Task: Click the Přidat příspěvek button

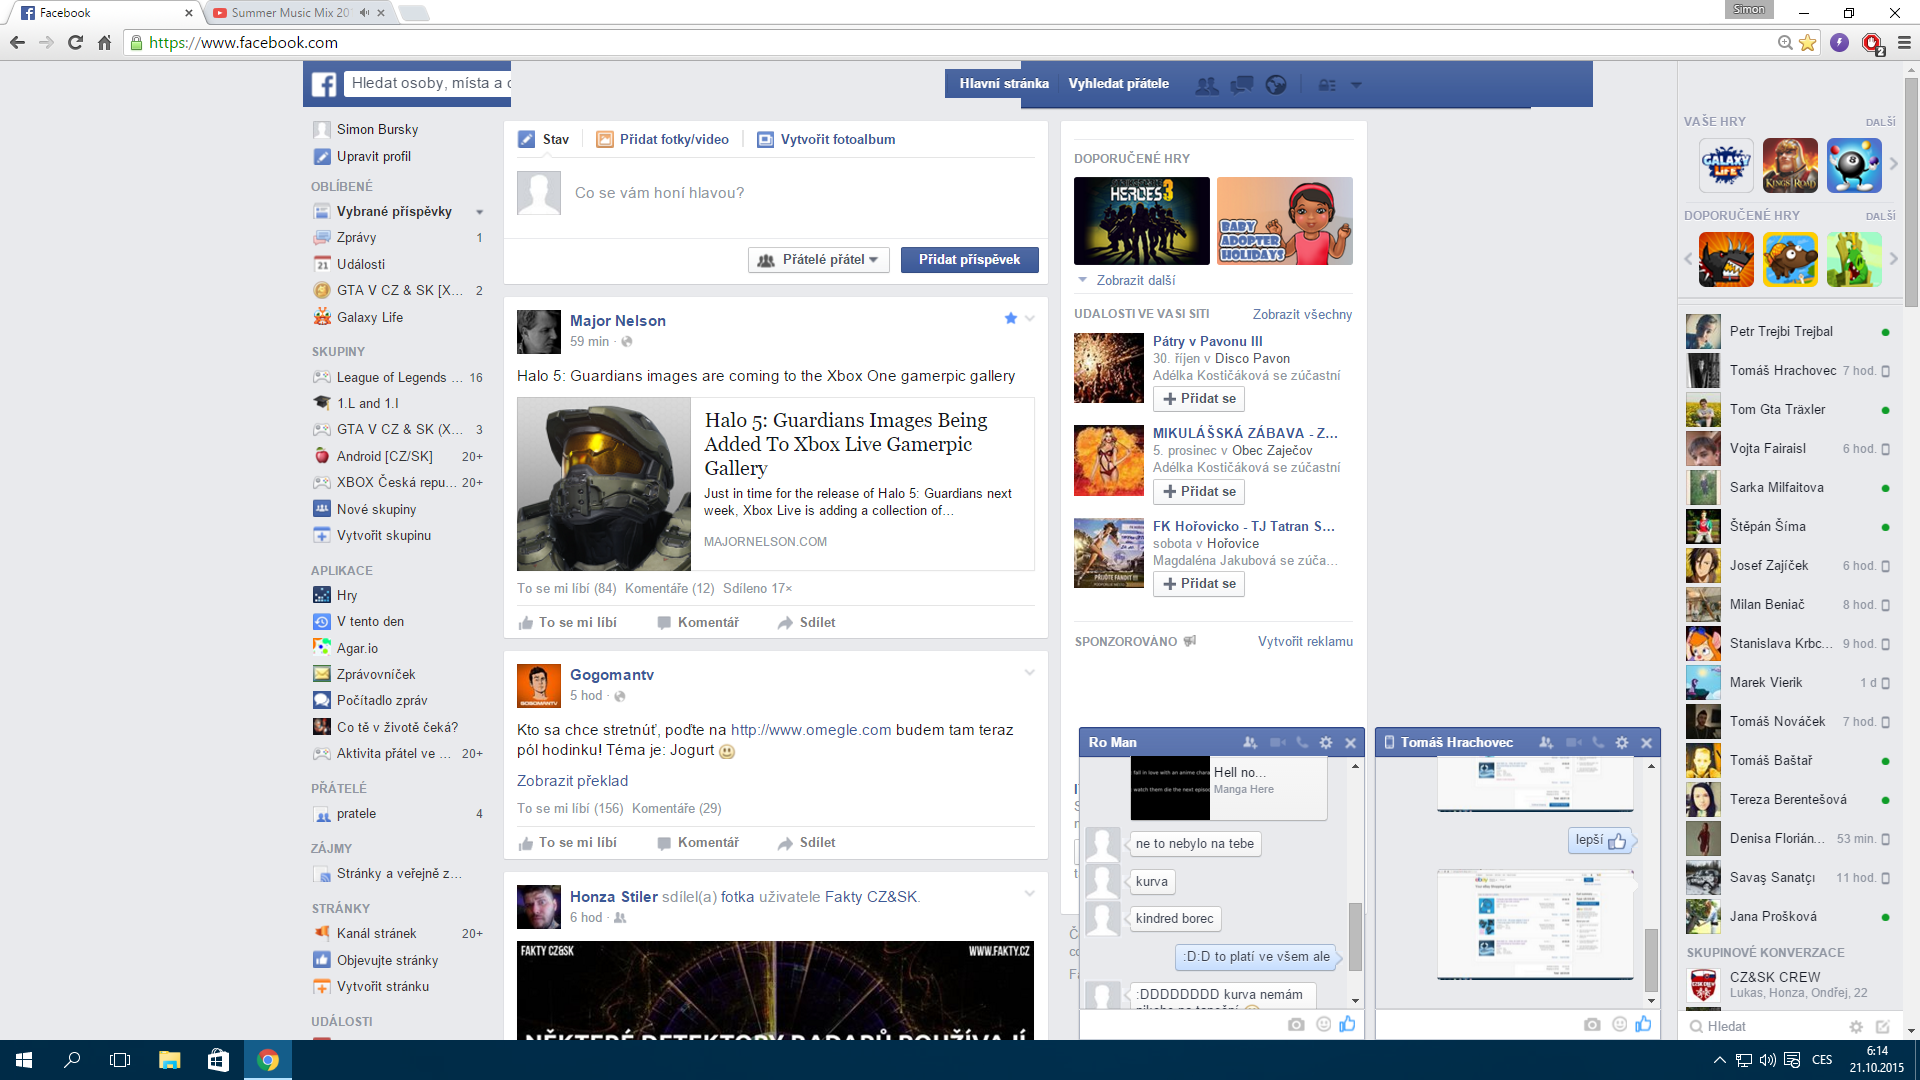Action: [969, 260]
